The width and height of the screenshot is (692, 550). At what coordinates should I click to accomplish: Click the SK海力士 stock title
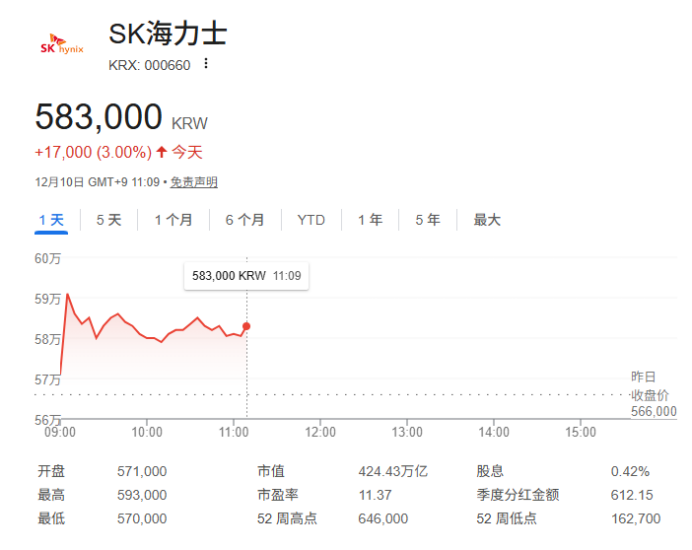pos(168,34)
